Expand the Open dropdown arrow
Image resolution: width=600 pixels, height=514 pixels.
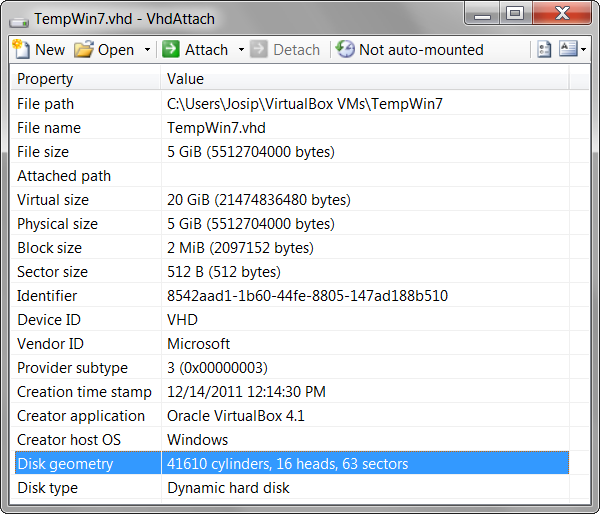(147, 50)
